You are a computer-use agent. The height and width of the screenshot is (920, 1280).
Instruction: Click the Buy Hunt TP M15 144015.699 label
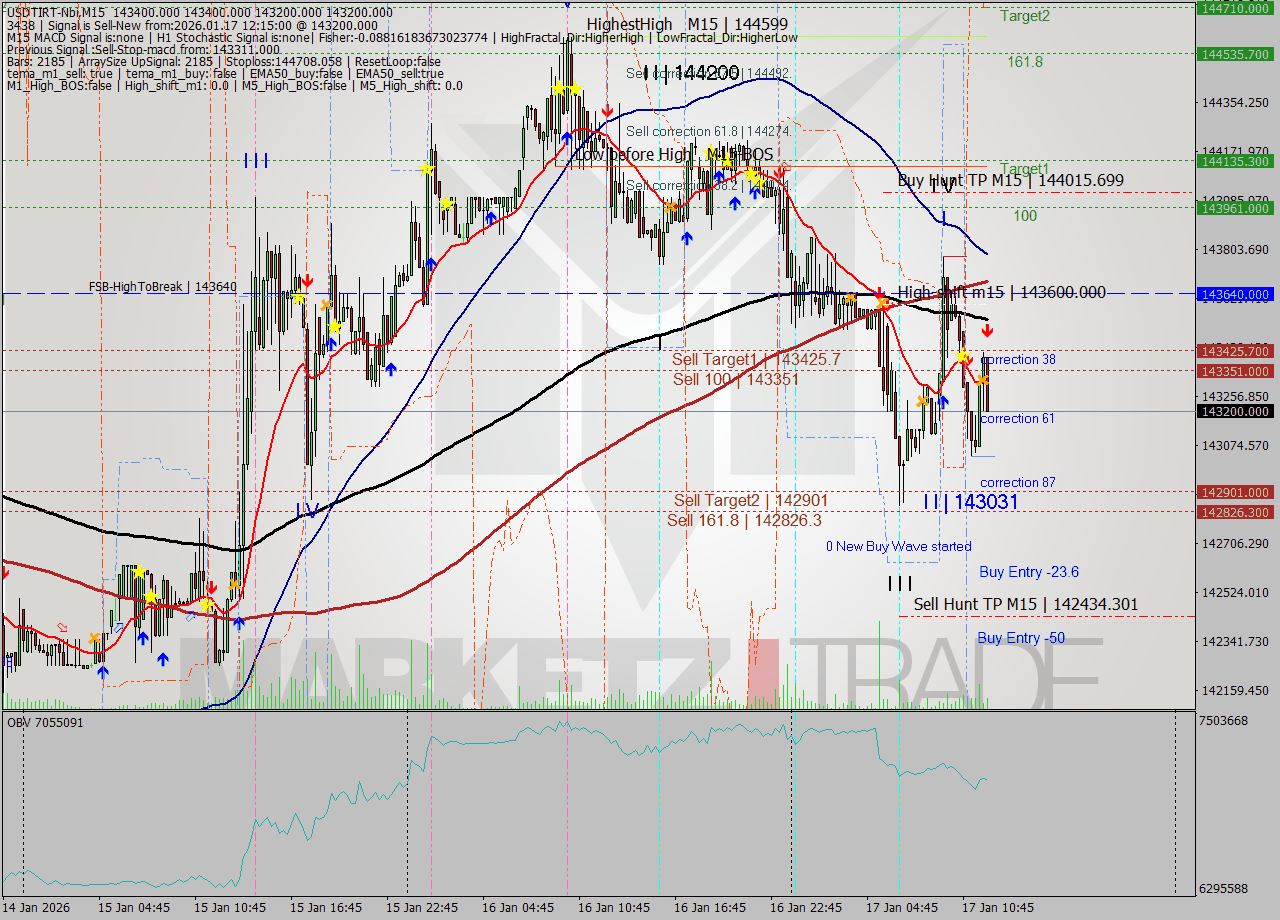click(1010, 180)
